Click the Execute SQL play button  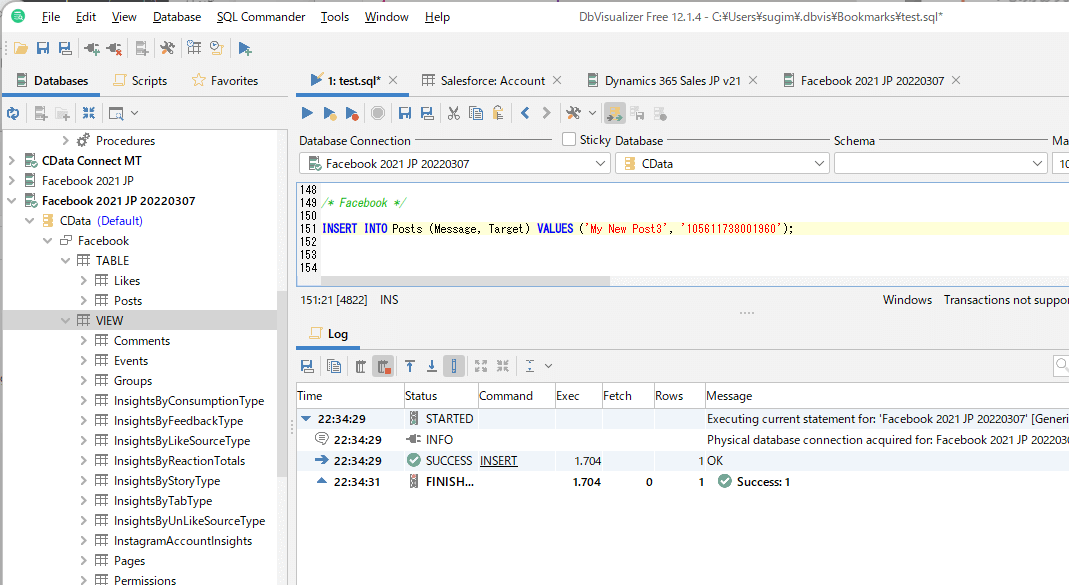pyautogui.click(x=308, y=113)
